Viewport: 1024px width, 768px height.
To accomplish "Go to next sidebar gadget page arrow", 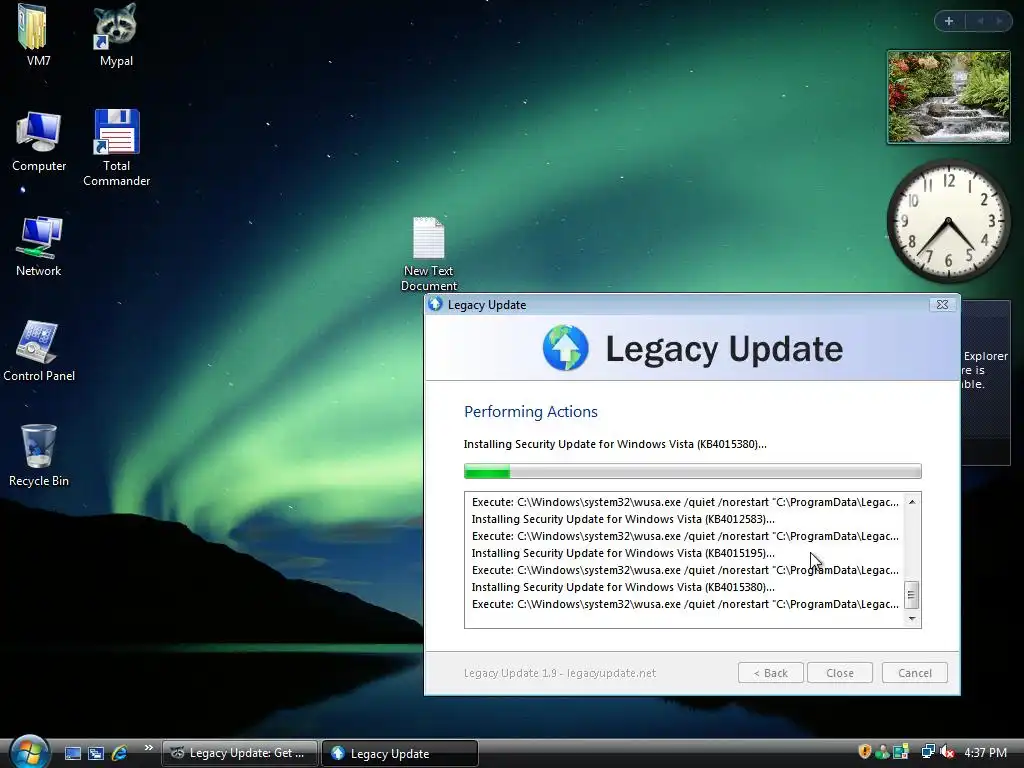I will (999, 21).
